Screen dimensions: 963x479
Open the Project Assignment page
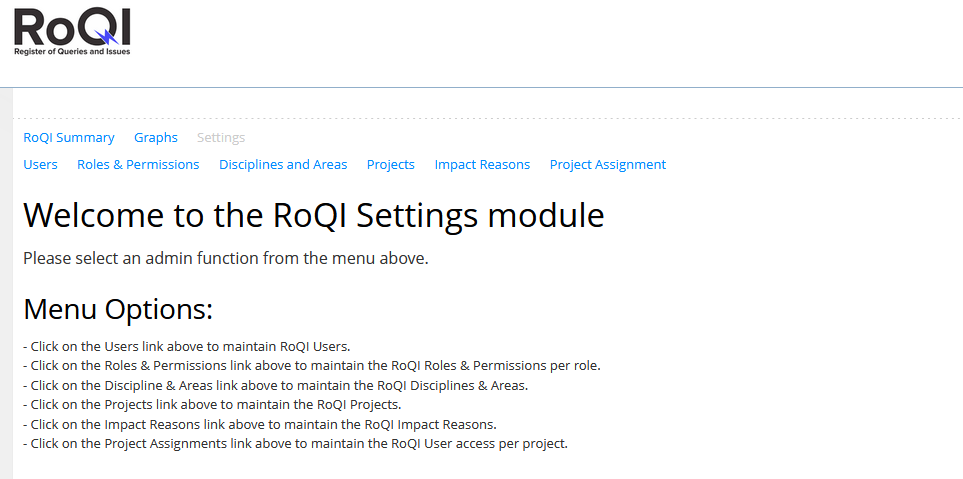coord(608,165)
